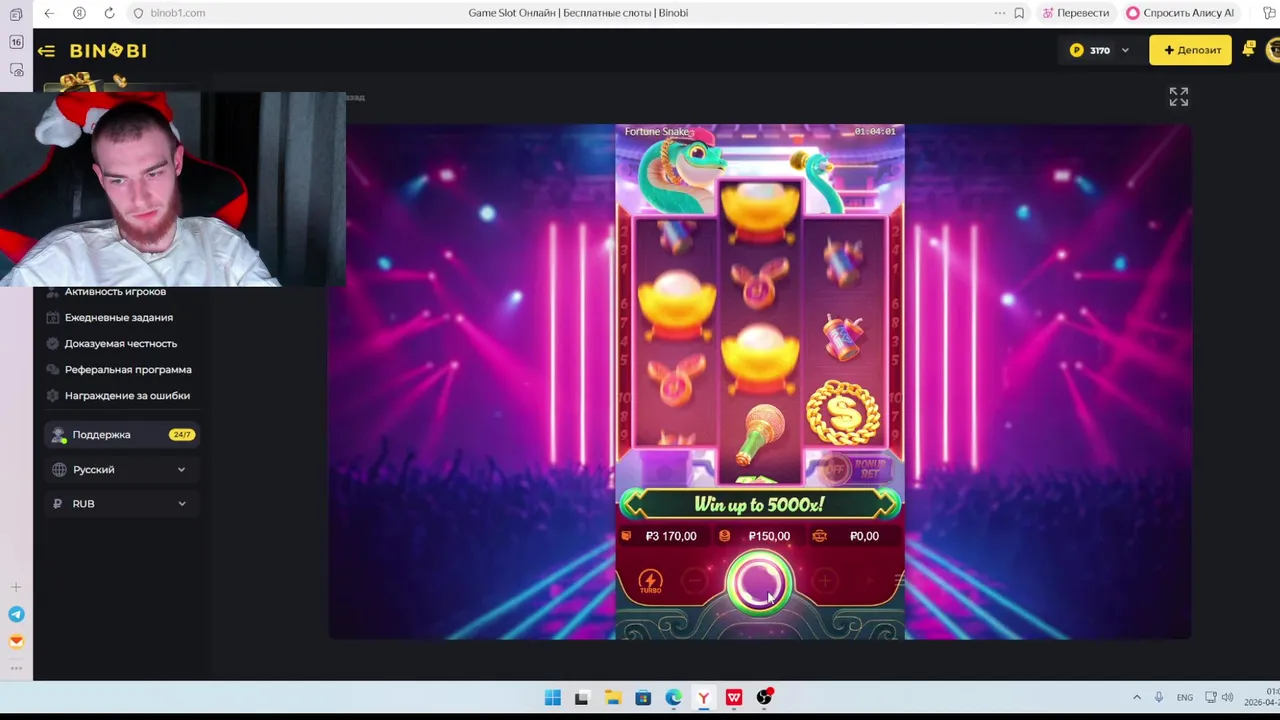Open the slot game hamburger menu

(x=898, y=580)
